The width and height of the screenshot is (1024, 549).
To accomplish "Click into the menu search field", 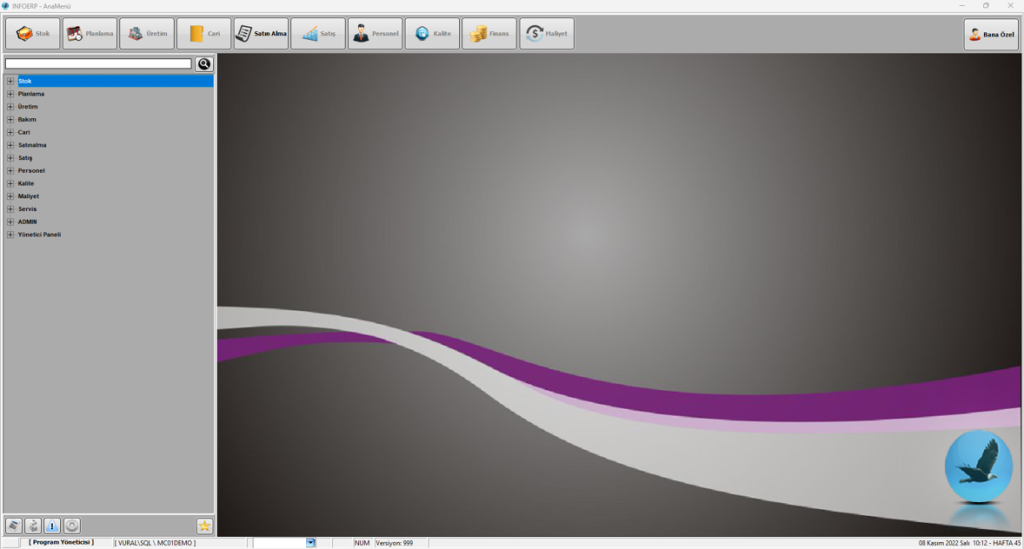I will tap(98, 64).
